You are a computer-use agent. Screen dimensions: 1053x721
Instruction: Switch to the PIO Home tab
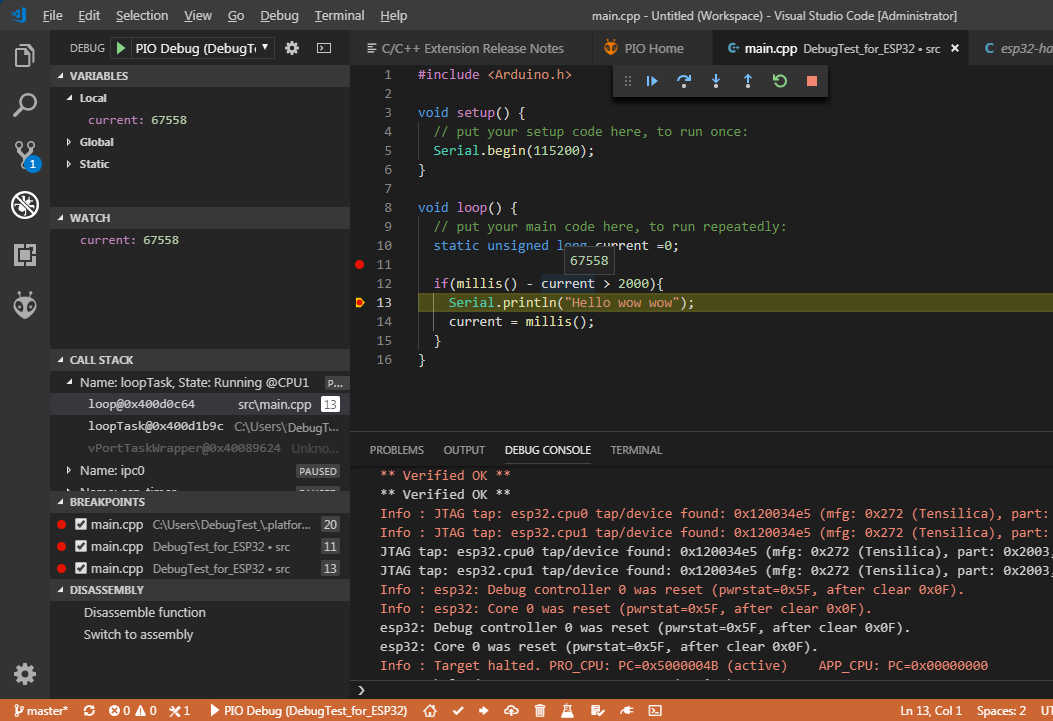(x=644, y=48)
